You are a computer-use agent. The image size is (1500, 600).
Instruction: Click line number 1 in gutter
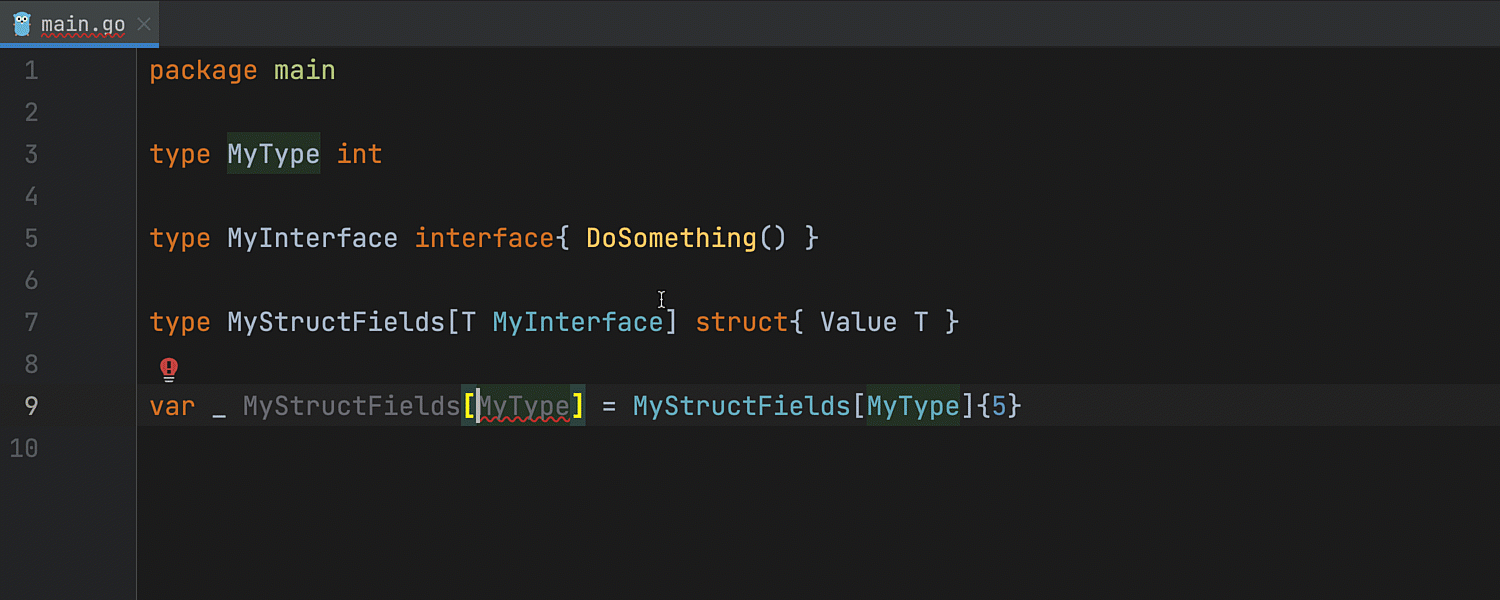point(30,71)
